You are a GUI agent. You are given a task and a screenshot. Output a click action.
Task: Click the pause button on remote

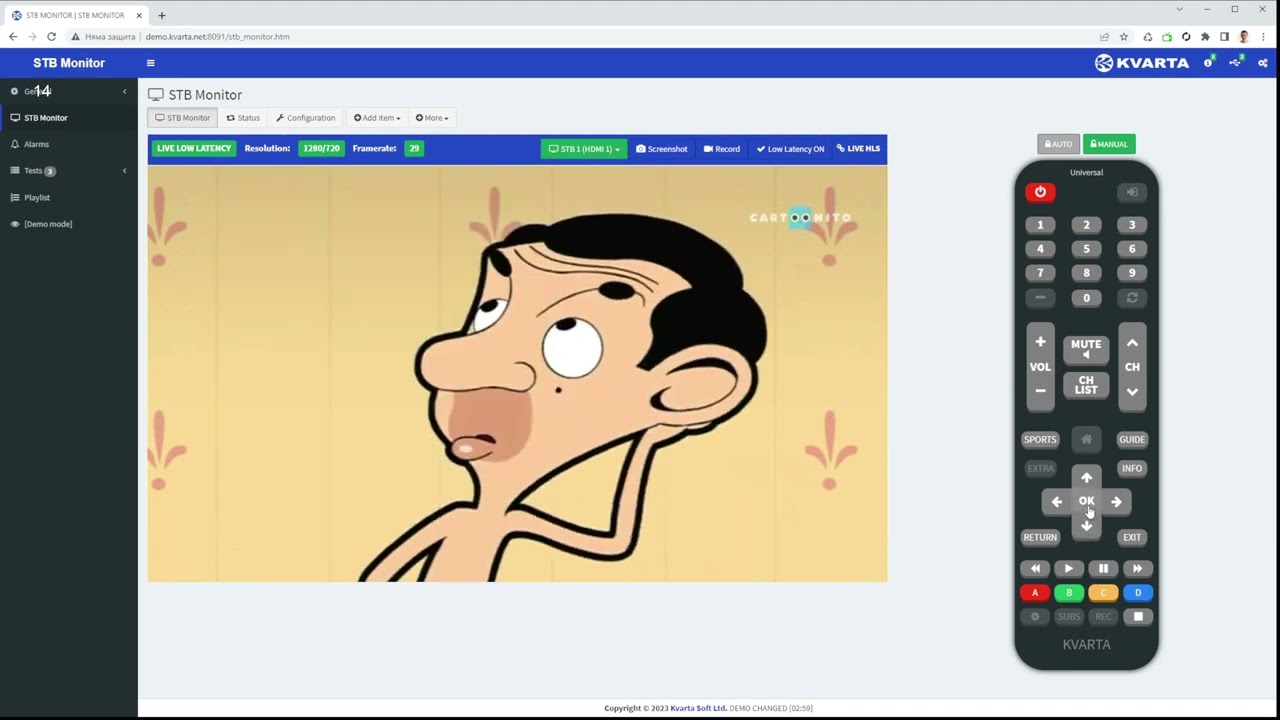point(1103,568)
